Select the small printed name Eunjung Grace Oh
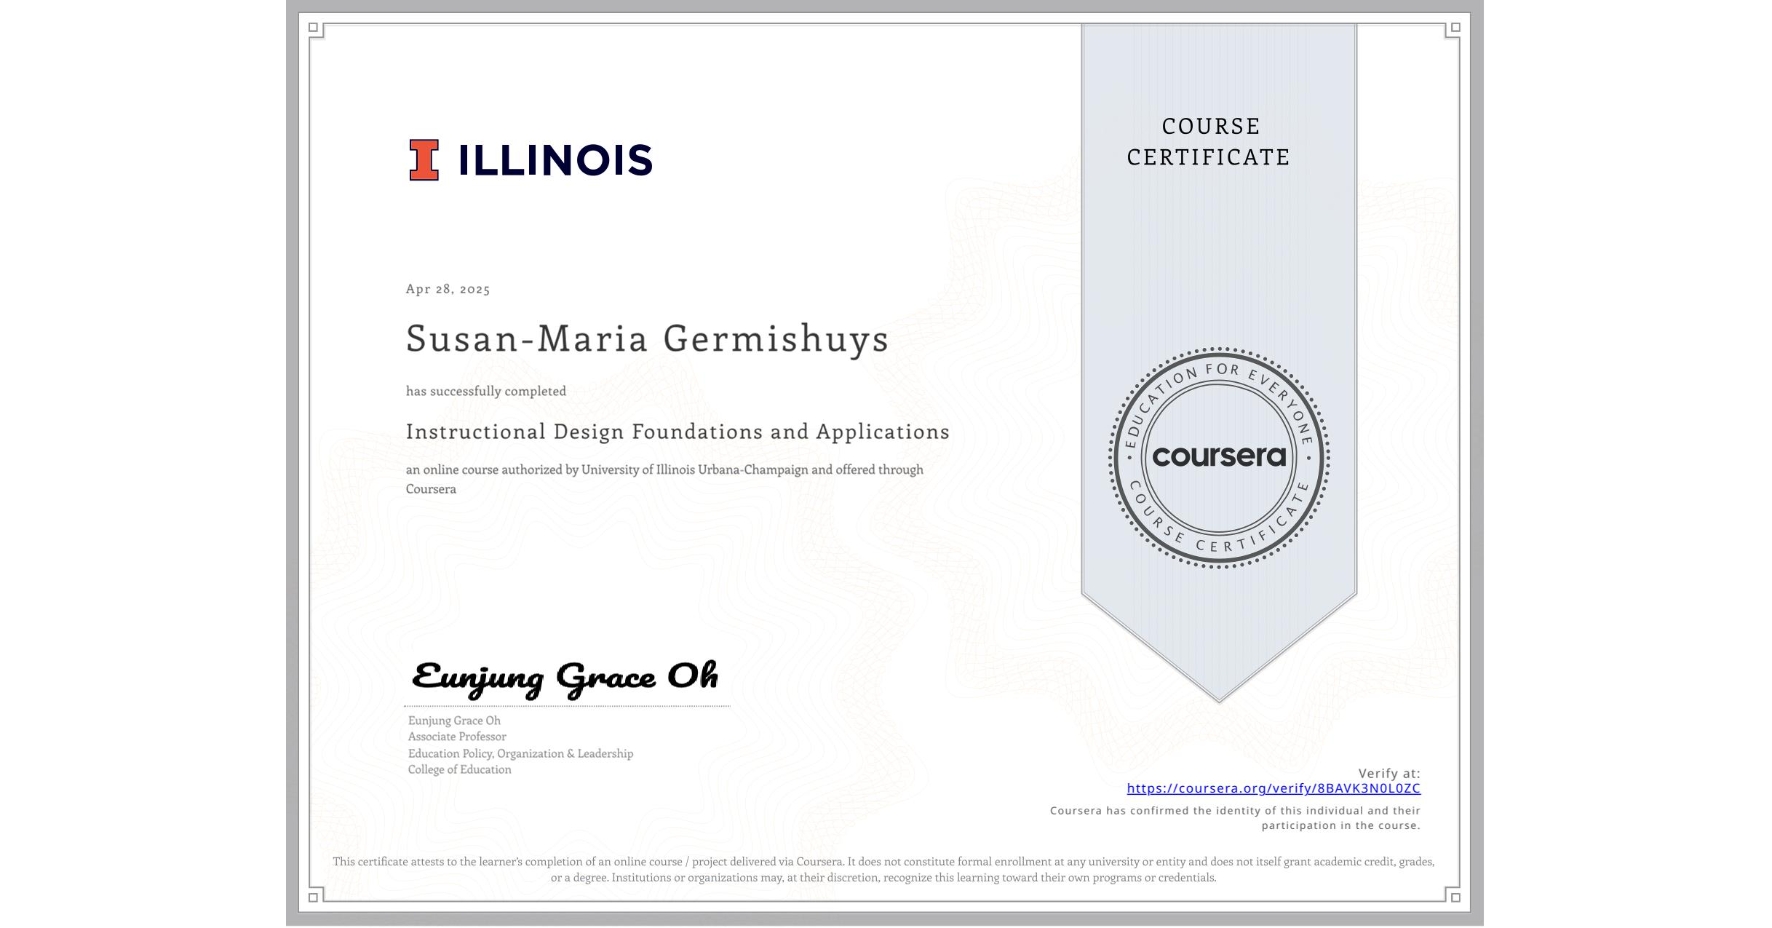The height and width of the screenshot is (928, 1772). [454, 720]
